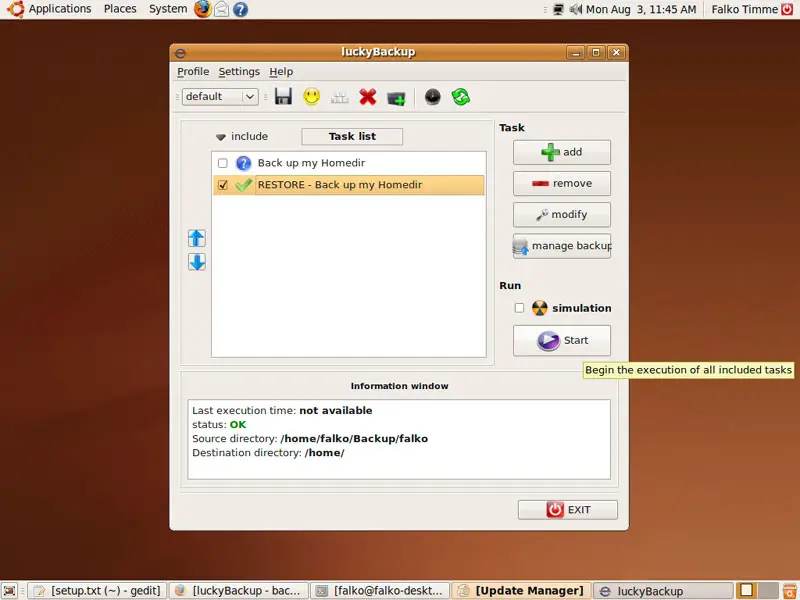800x600 pixels.
Task: Click the add task button
Action: pos(561,152)
